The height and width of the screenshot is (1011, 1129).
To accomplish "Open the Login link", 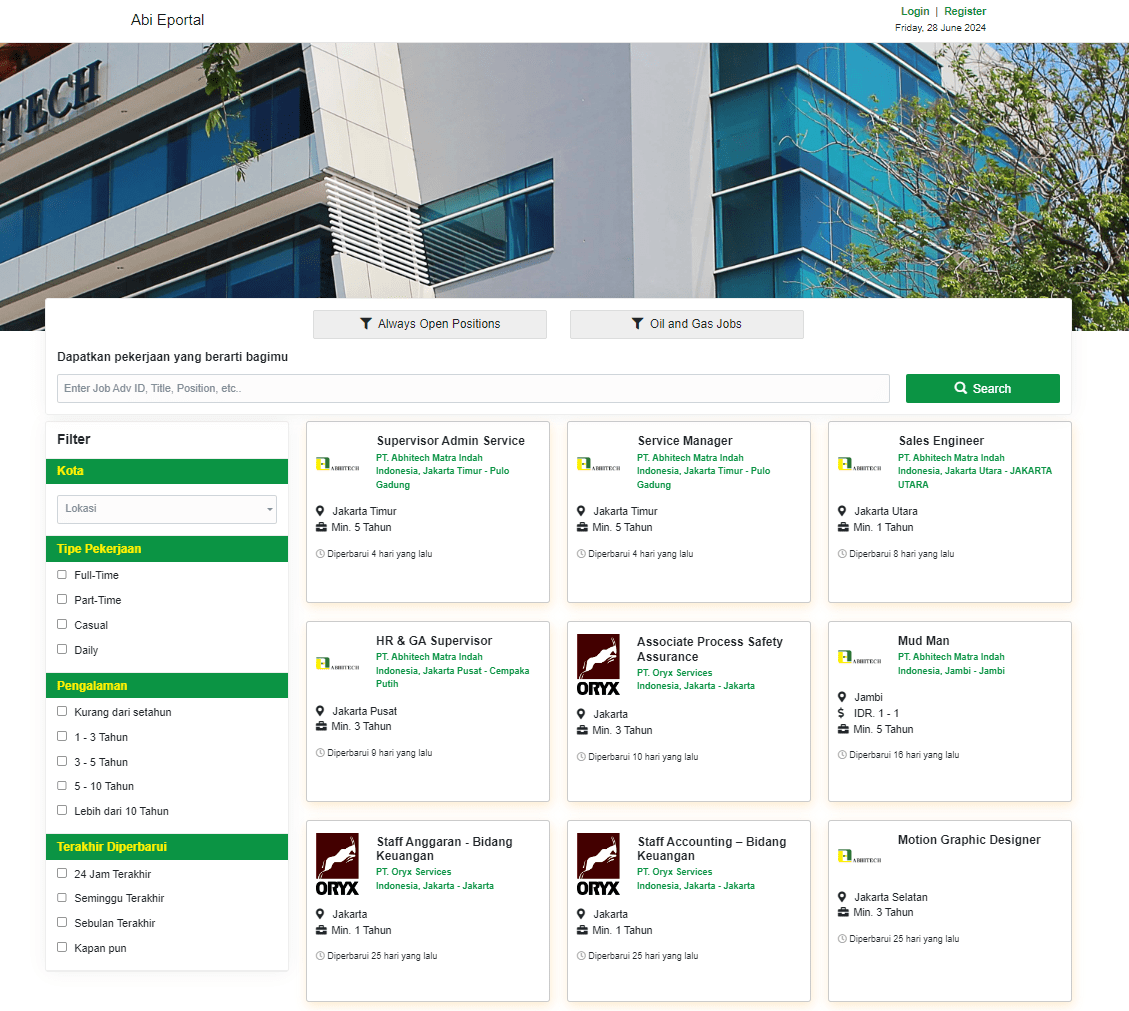I will pos(914,12).
